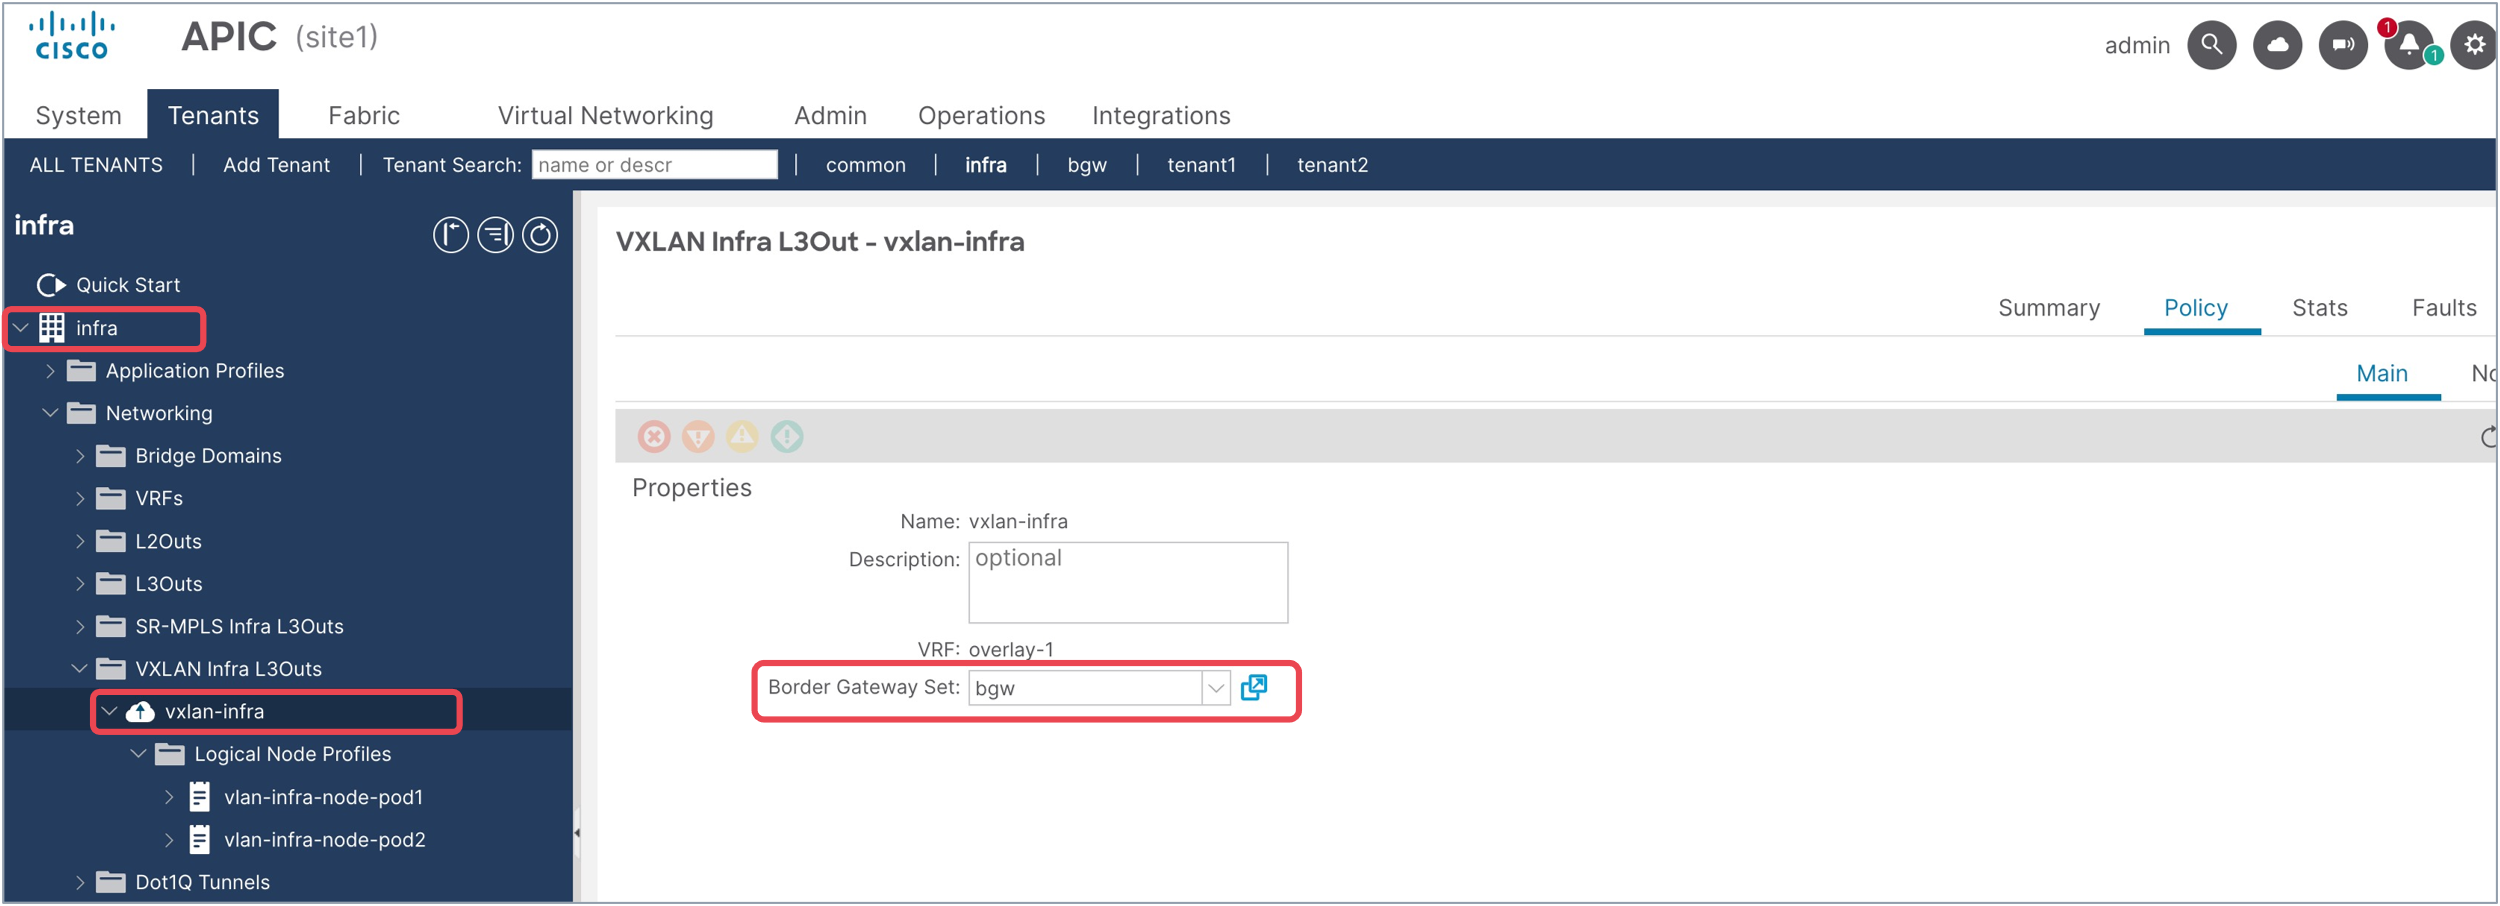Open the tenant1 link
Viewport: 2500px width, 906px height.
tap(1202, 165)
